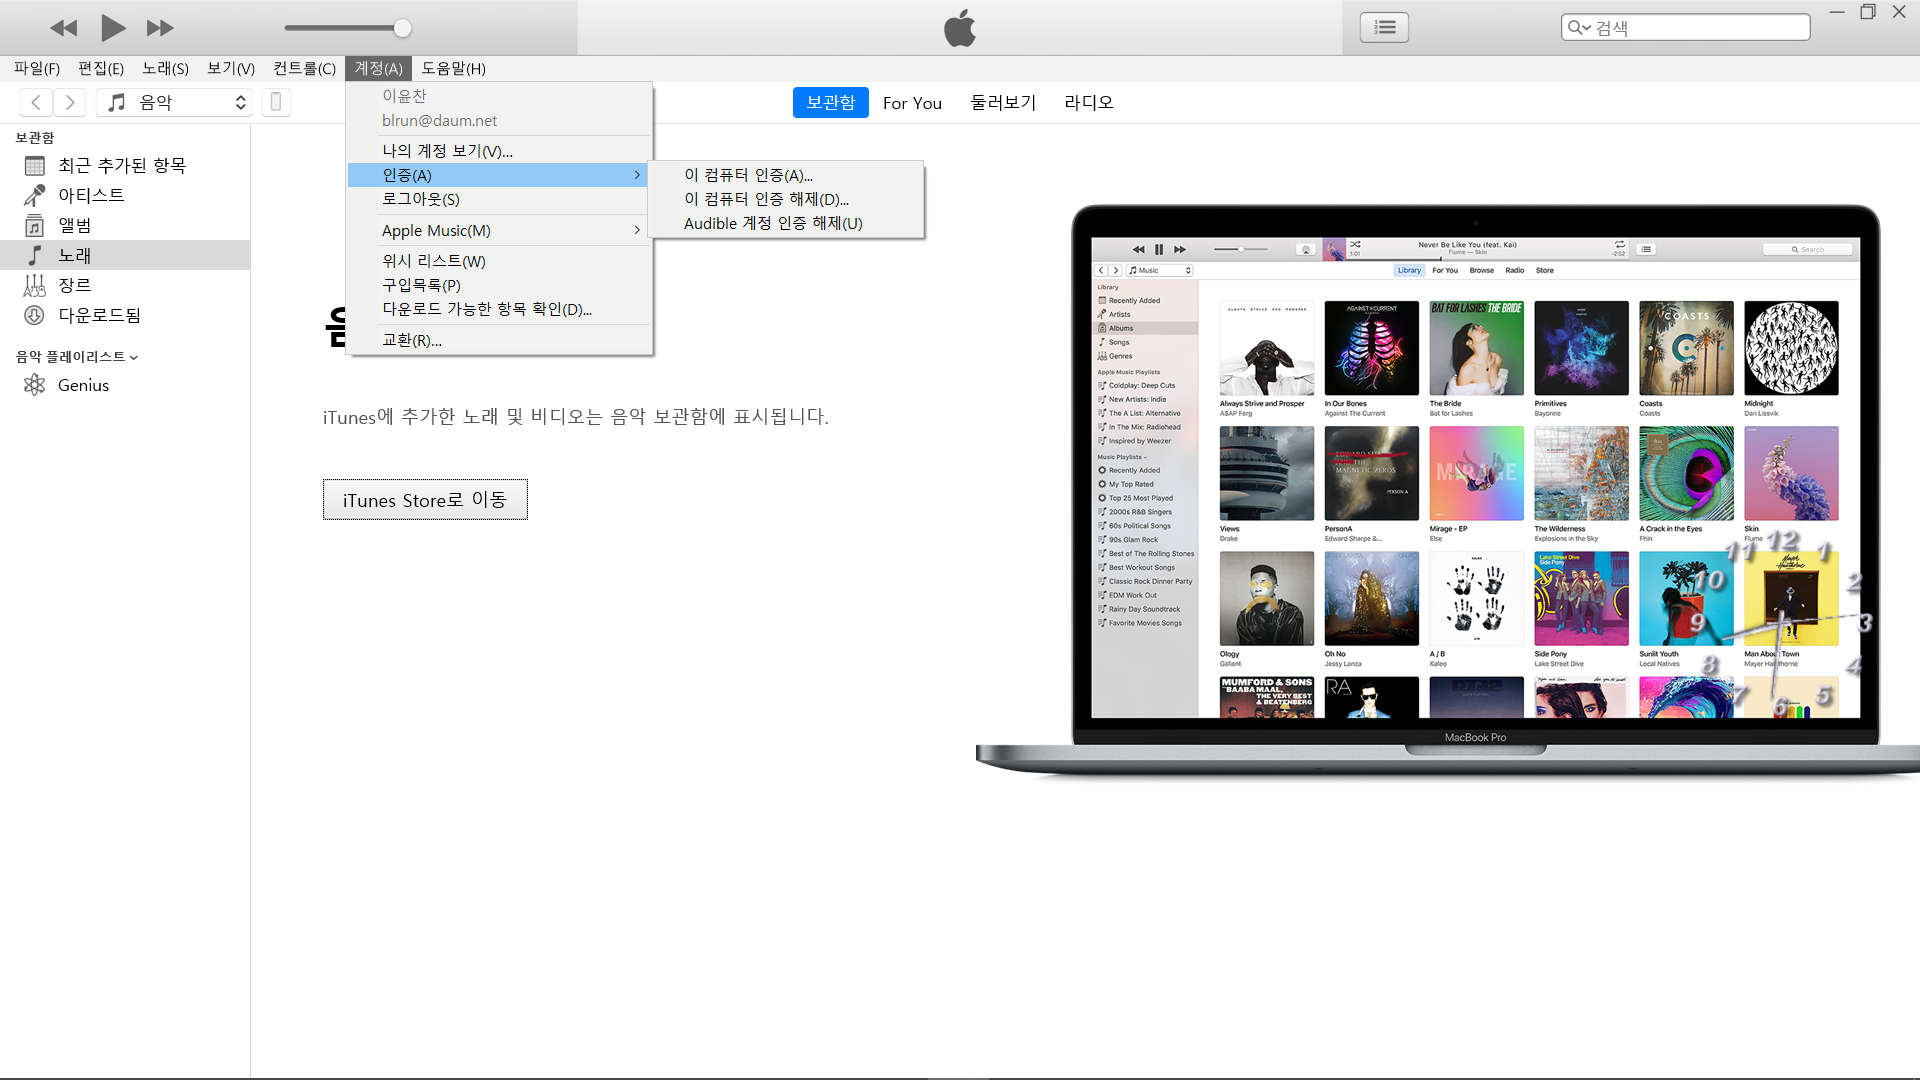
Task: Click the fast-forward playback button
Action: point(160,28)
